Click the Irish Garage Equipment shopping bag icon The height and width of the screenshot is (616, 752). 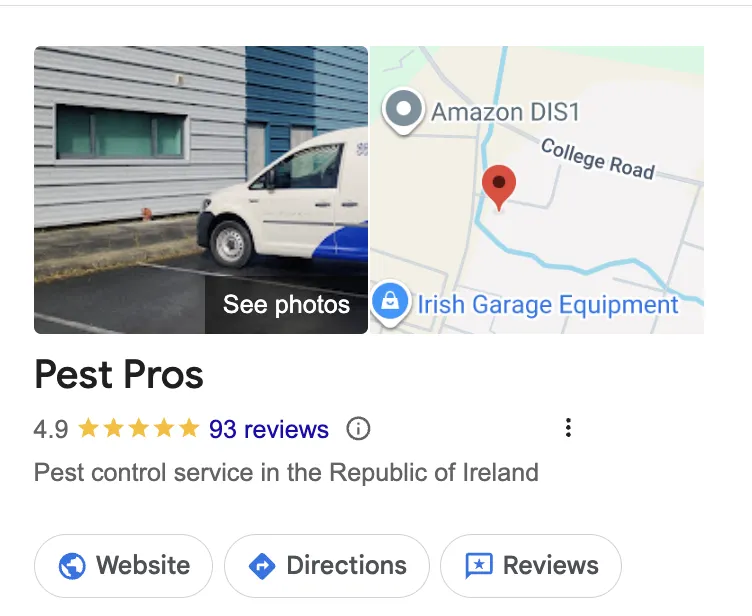click(390, 303)
